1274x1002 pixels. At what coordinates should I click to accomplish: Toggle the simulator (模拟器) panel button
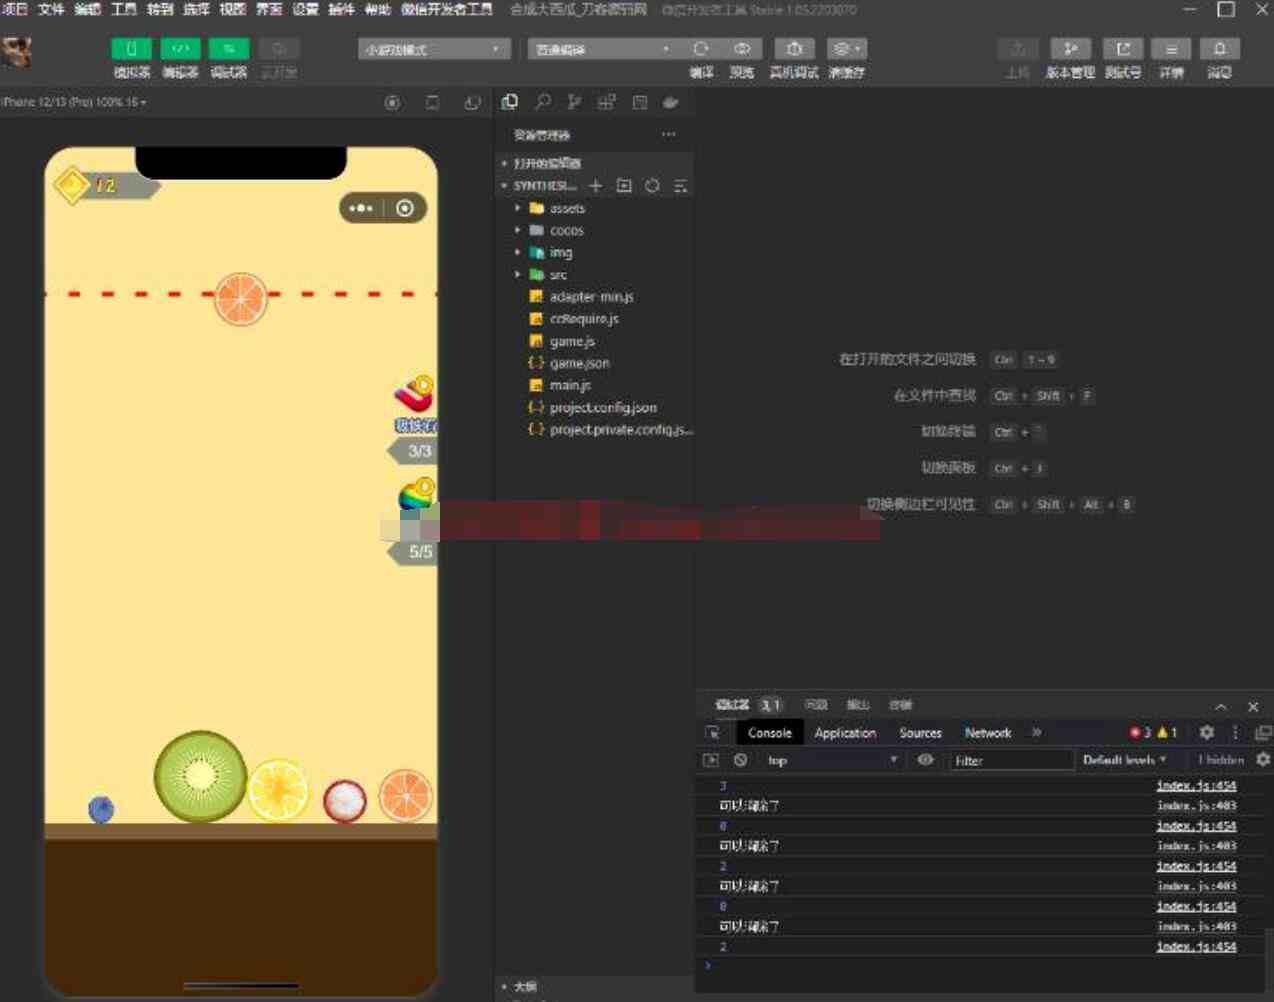tap(131, 49)
